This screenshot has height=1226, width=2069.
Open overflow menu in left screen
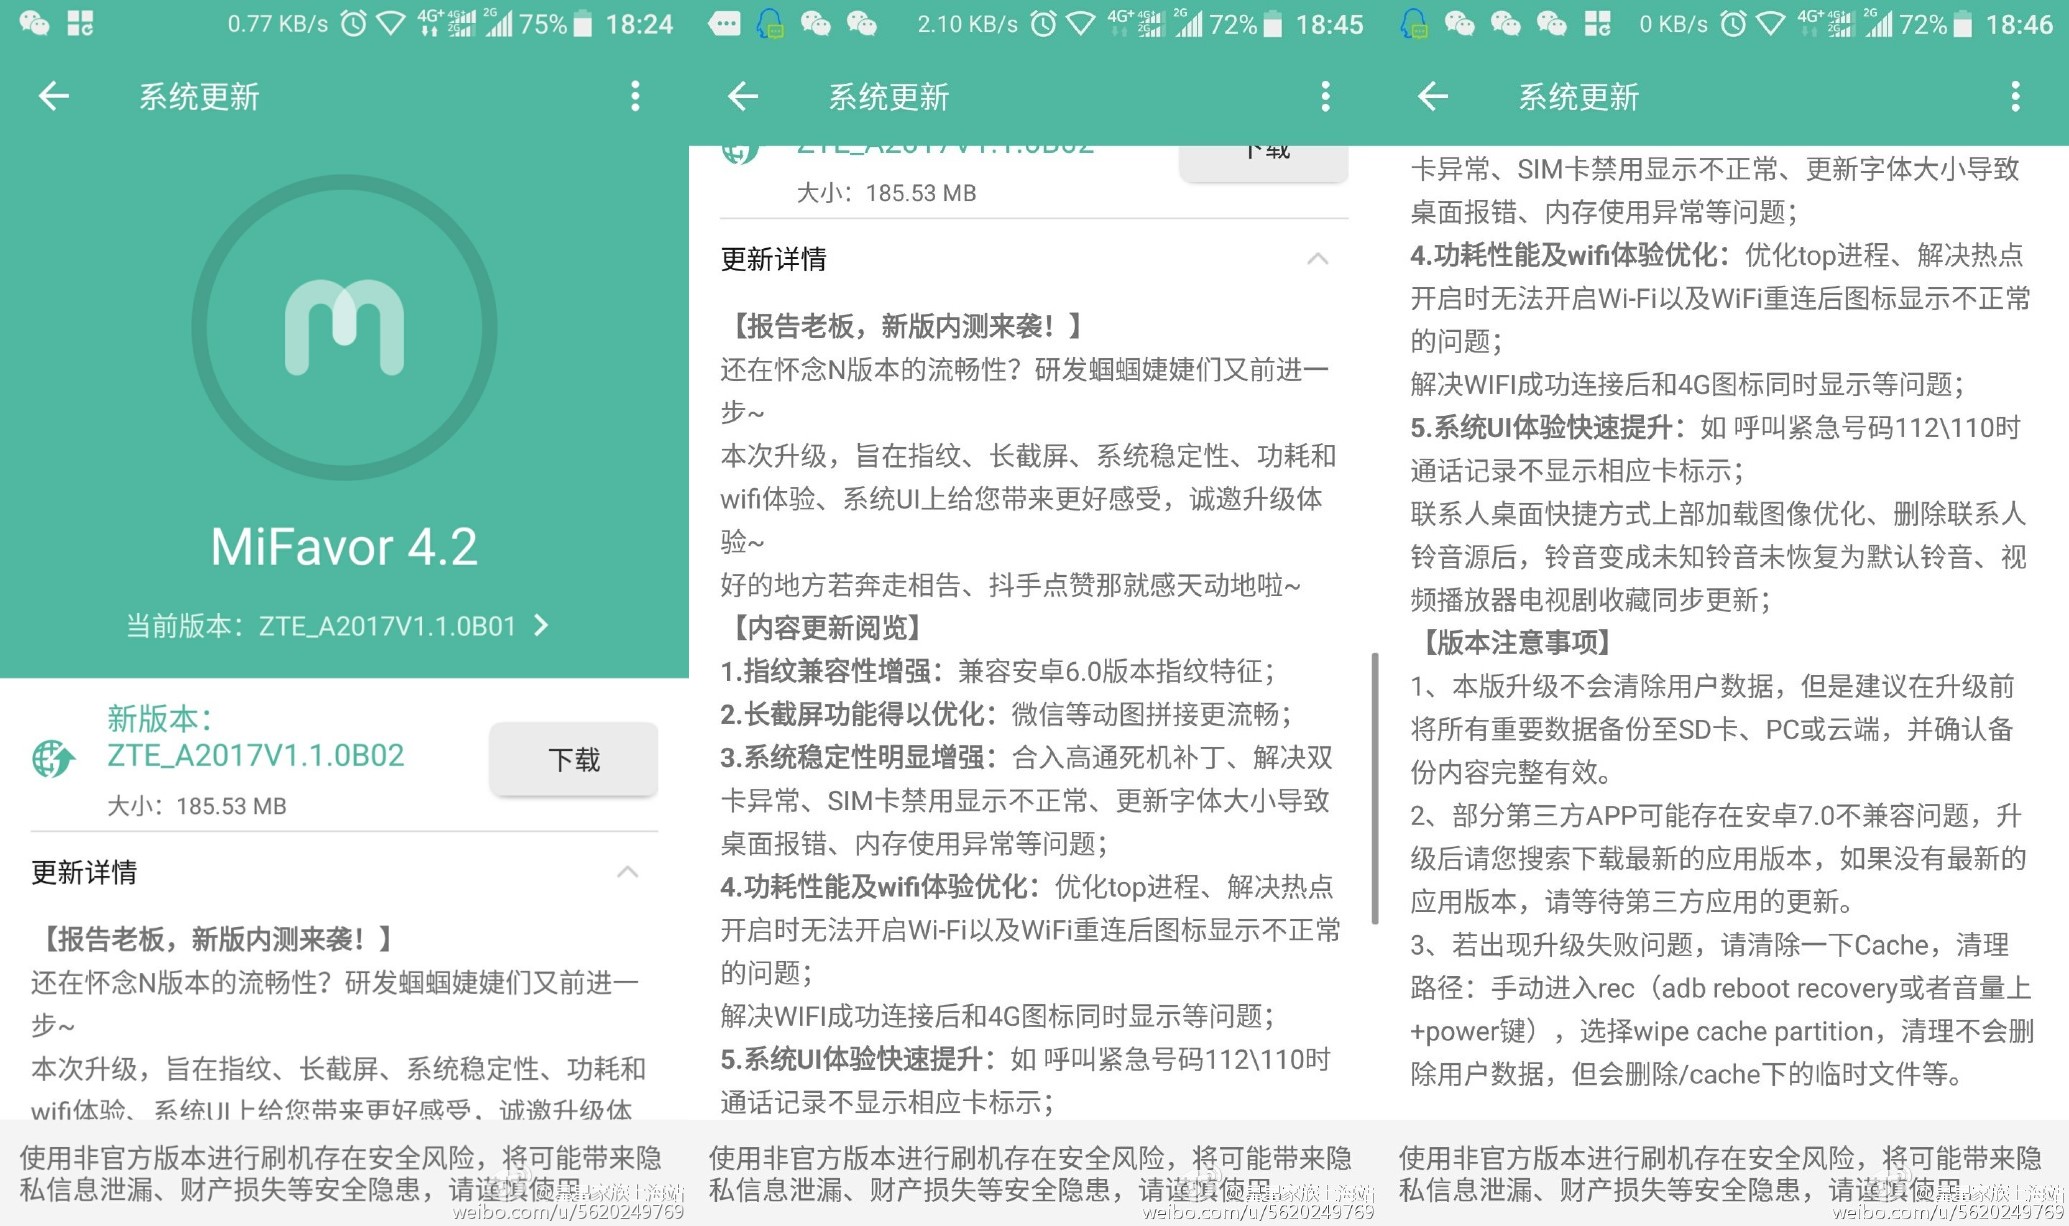[x=635, y=96]
